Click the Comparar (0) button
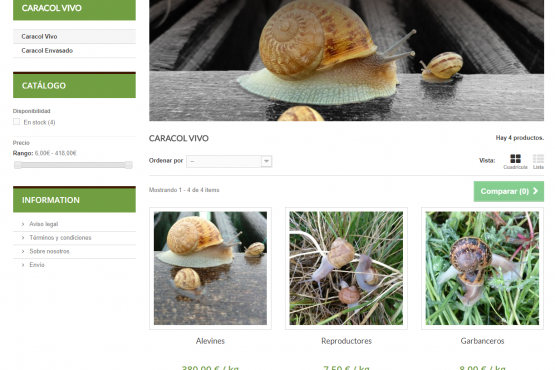Image resolution: width=555 pixels, height=370 pixels. point(509,191)
